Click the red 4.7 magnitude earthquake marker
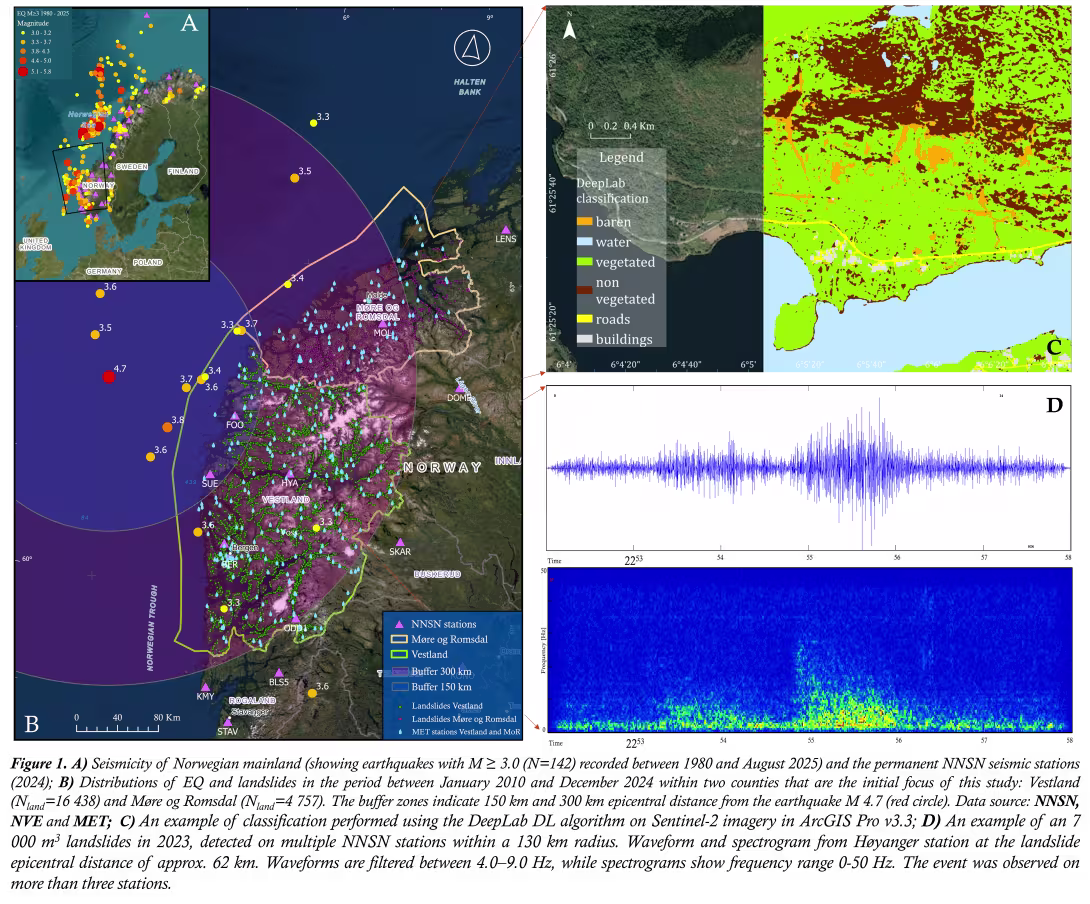1090x904 pixels. [x=109, y=377]
